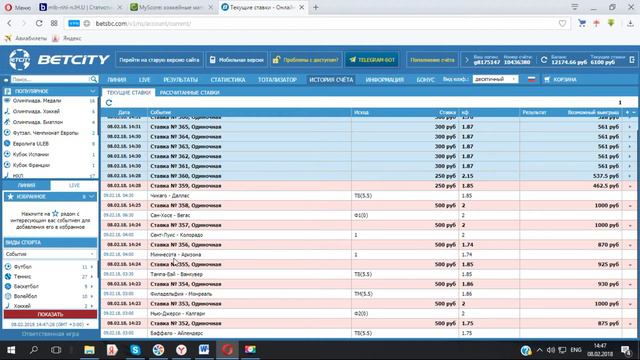Reload page with browser refresh button
Image resolution: width=640 pixels, height=360 pixels.
click(x=39, y=23)
